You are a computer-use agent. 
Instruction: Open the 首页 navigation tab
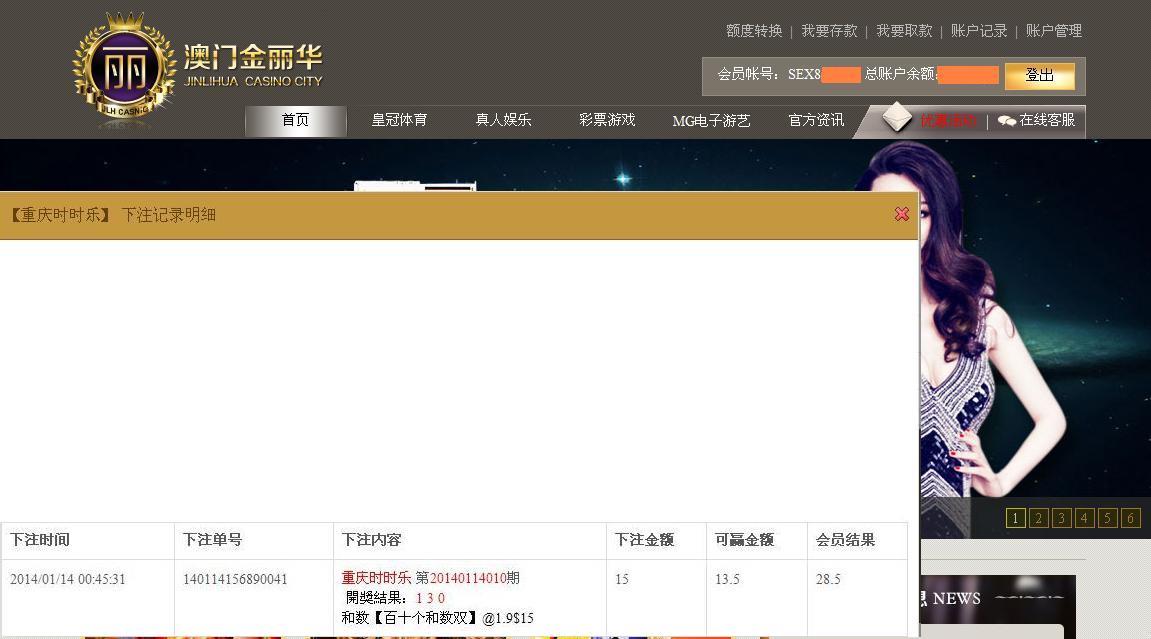point(295,120)
